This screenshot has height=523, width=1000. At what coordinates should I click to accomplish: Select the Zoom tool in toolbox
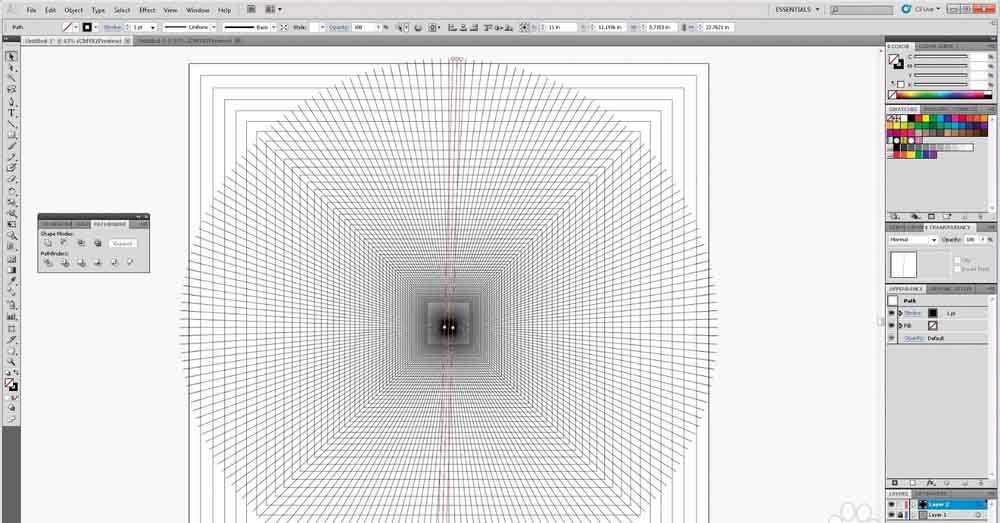pos(11,362)
